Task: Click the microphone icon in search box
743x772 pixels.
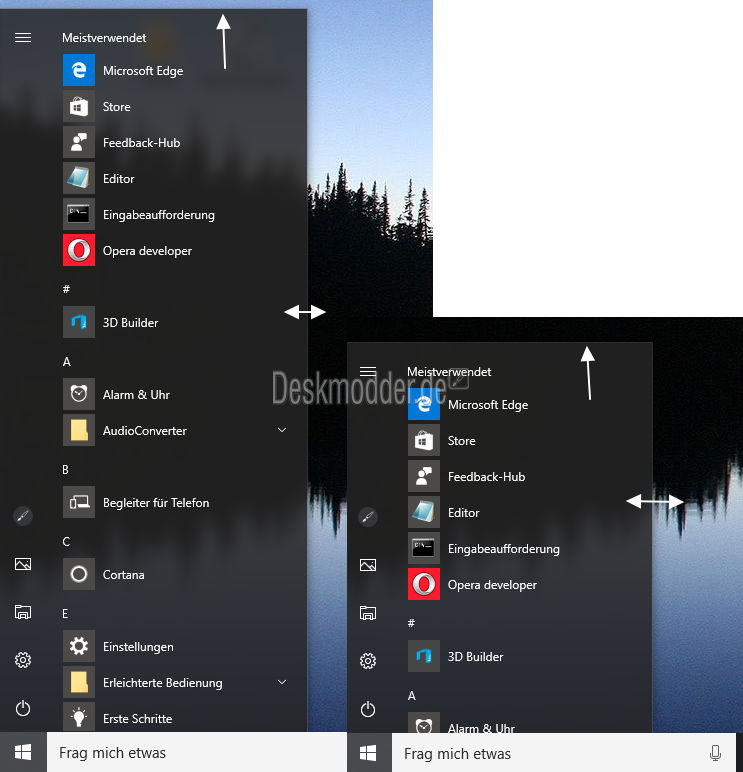Action: click(x=715, y=753)
